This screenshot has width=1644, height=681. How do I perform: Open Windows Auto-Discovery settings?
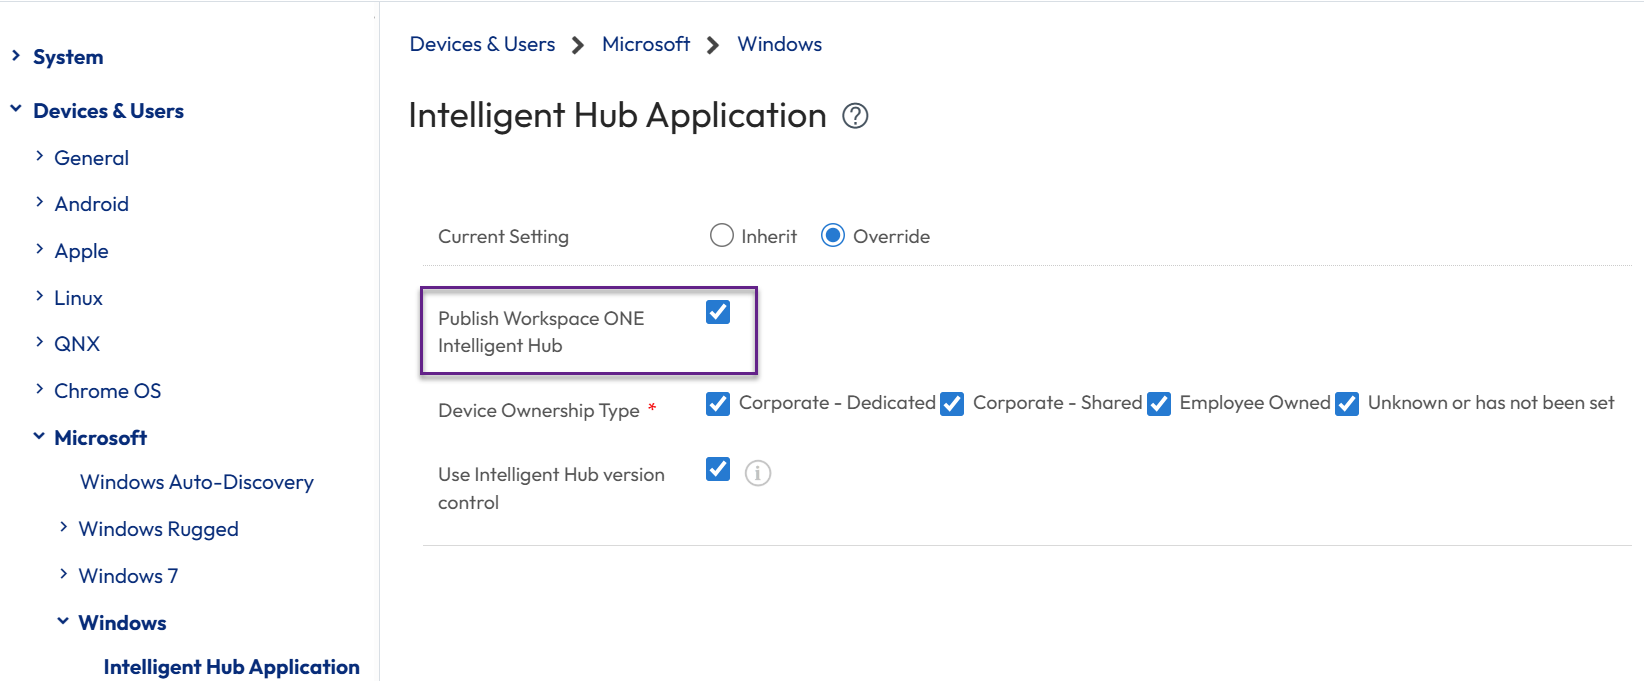(197, 482)
